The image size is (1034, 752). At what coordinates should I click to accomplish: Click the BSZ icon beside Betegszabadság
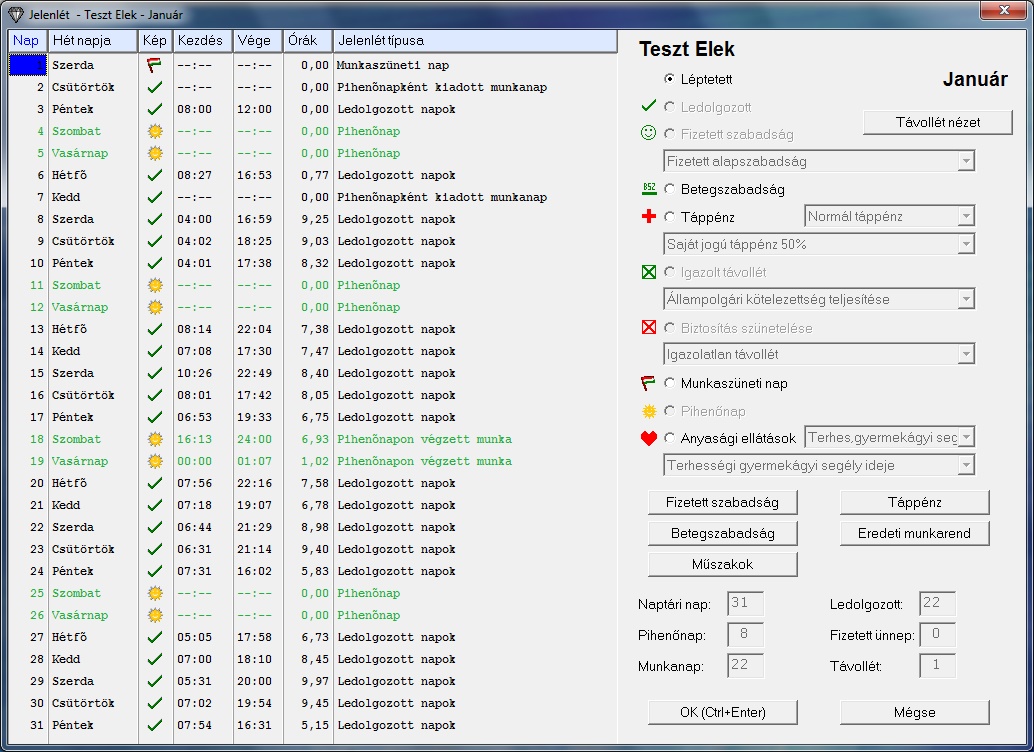click(649, 189)
